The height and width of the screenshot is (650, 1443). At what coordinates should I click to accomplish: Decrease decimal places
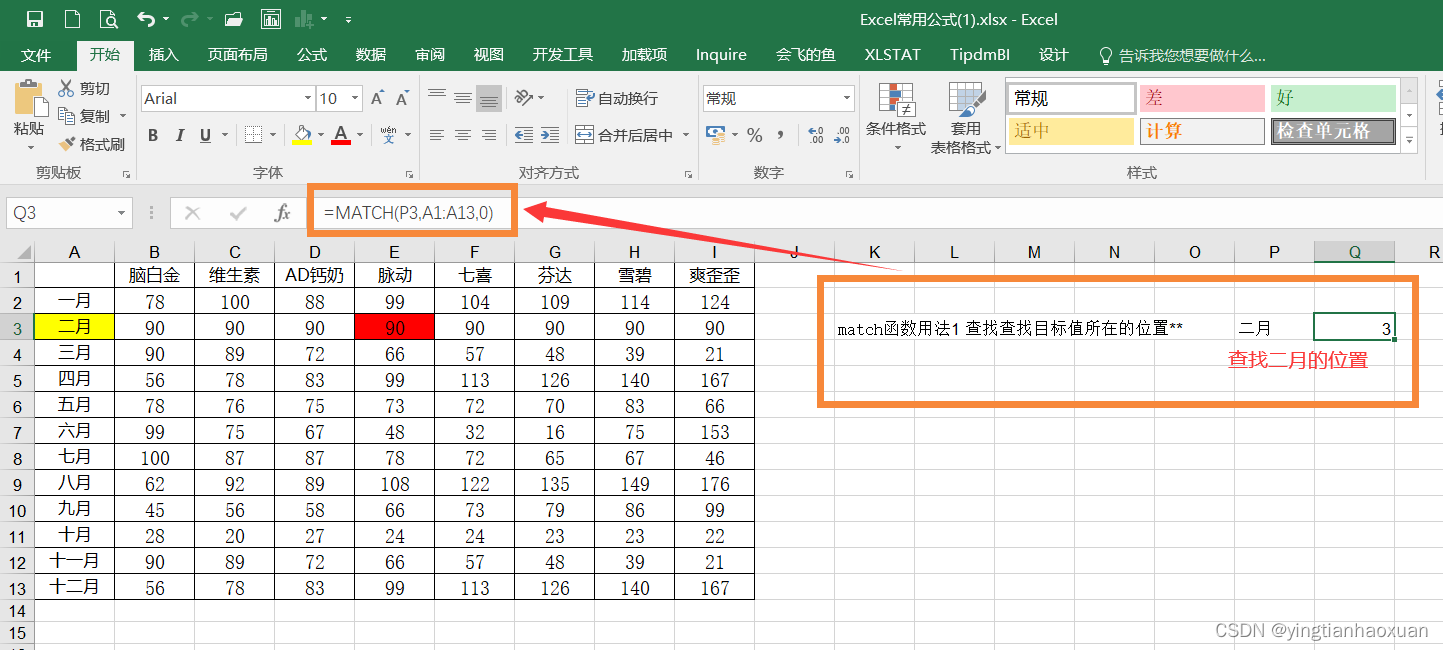pyautogui.click(x=842, y=135)
